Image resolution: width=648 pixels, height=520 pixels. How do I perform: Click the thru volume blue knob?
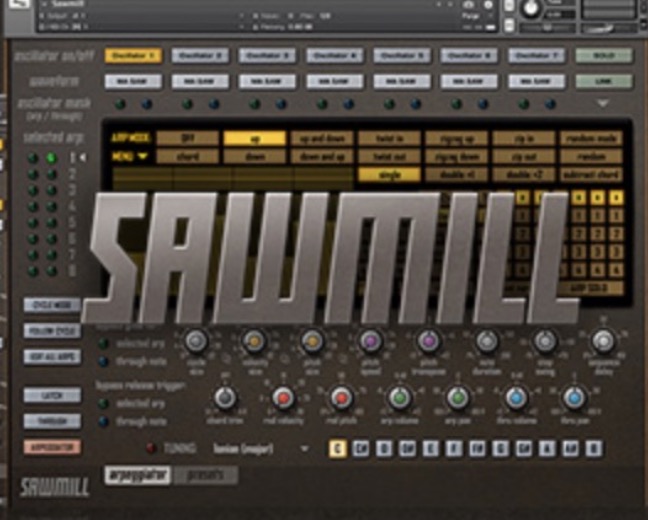point(516,398)
